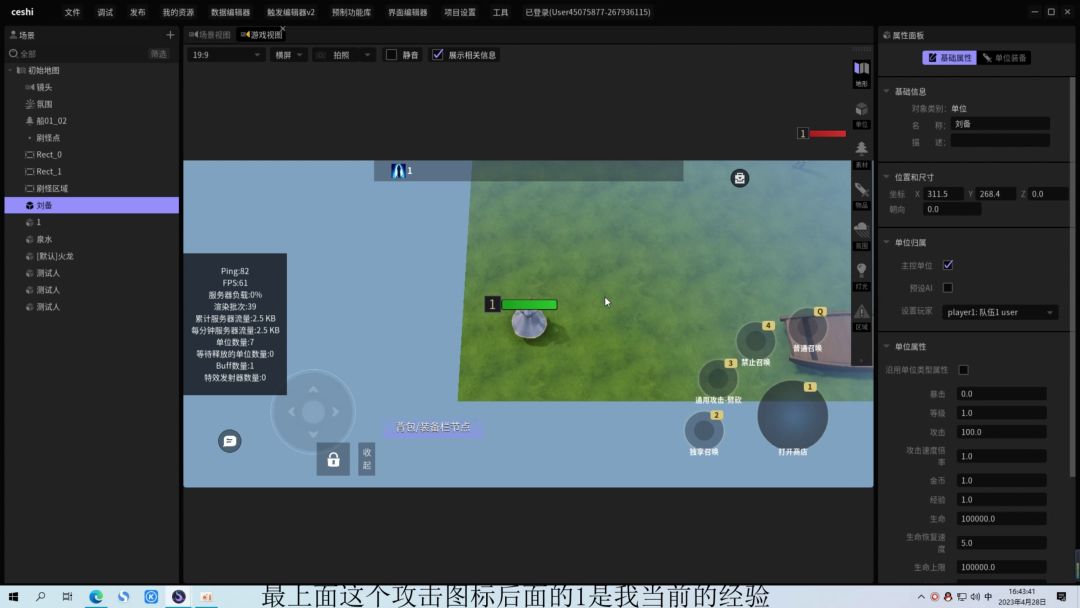Open the 素材 tree asset tool

pyautogui.click(x=861, y=150)
